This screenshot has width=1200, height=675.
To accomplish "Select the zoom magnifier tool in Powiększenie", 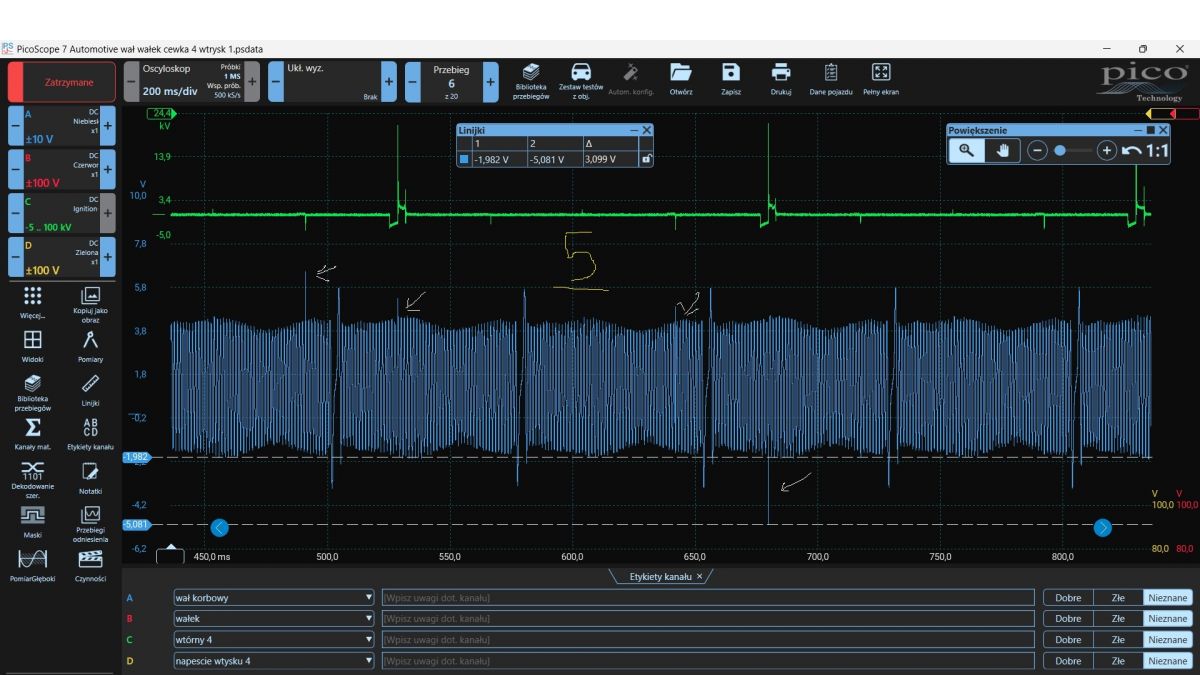I will pos(966,150).
